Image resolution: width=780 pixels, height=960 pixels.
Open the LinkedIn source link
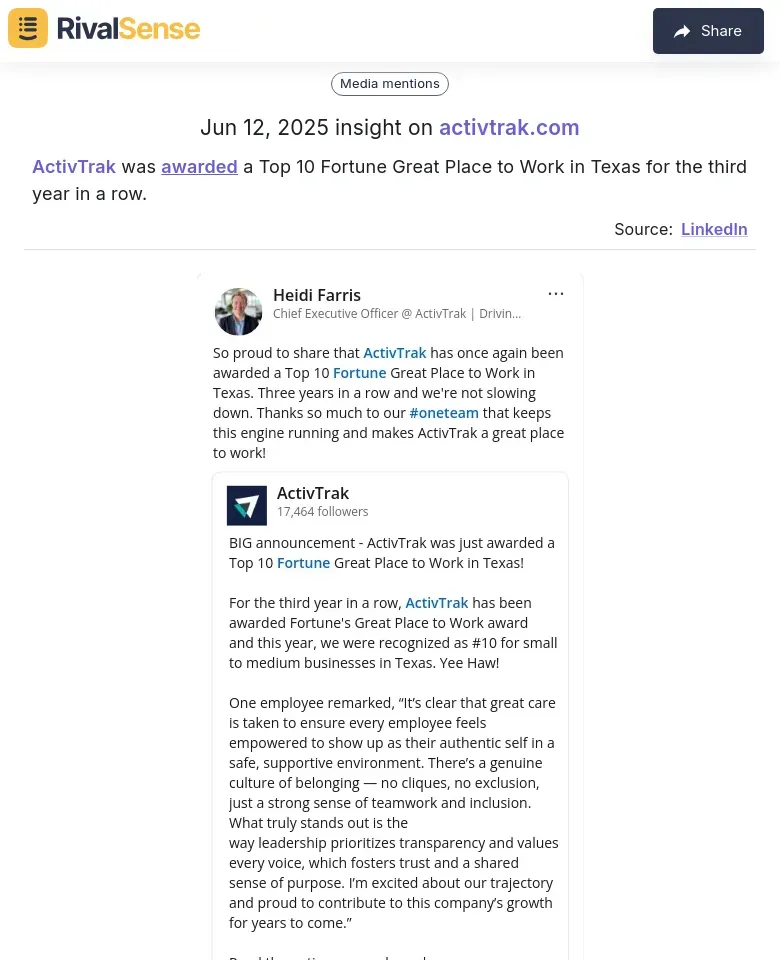pos(714,229)
